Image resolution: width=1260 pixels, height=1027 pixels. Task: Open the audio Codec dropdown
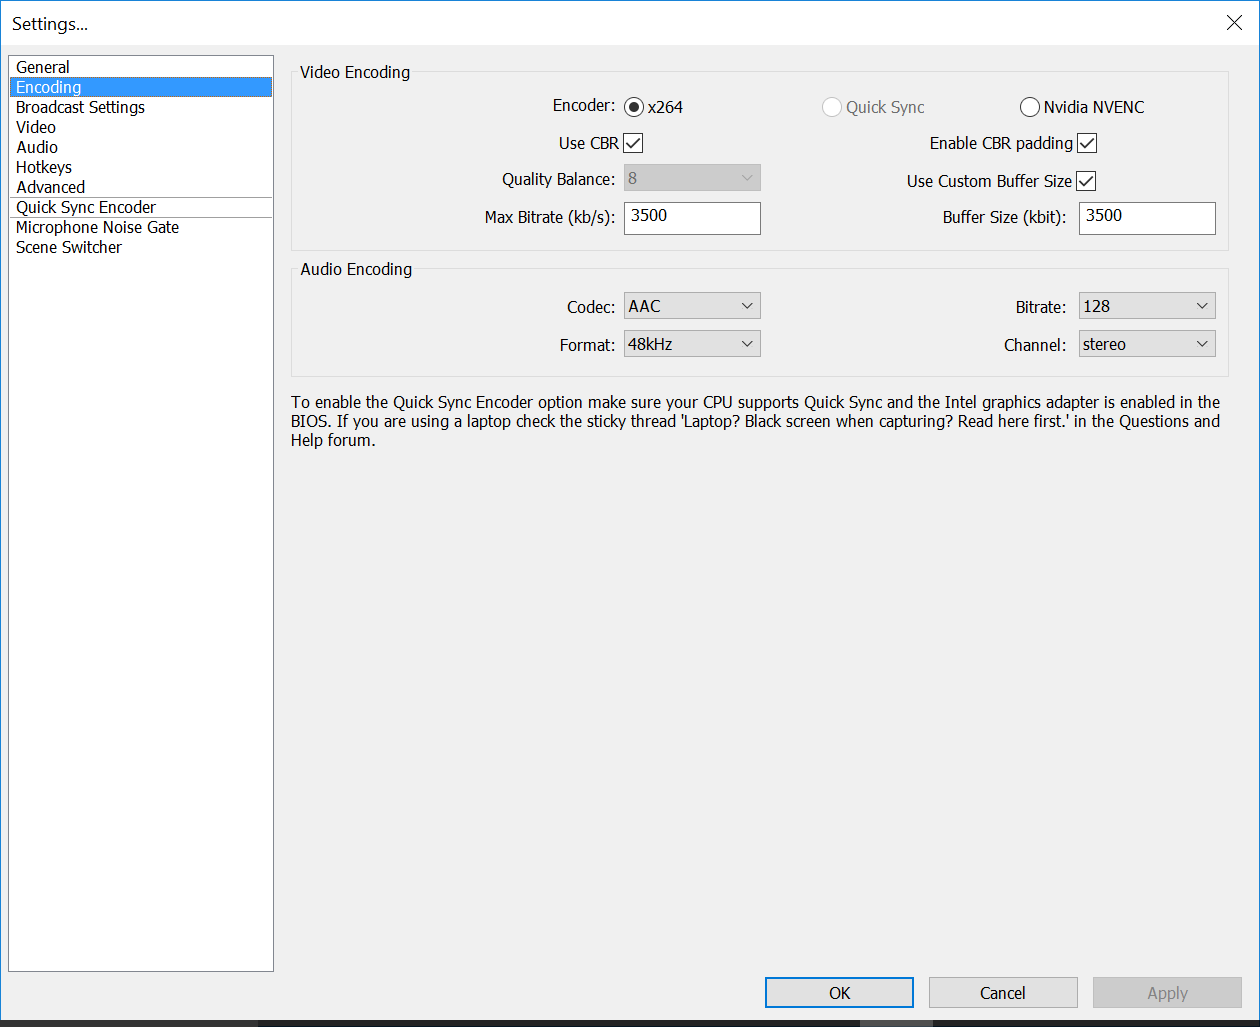pyautogui.click(x=692, y=306)
